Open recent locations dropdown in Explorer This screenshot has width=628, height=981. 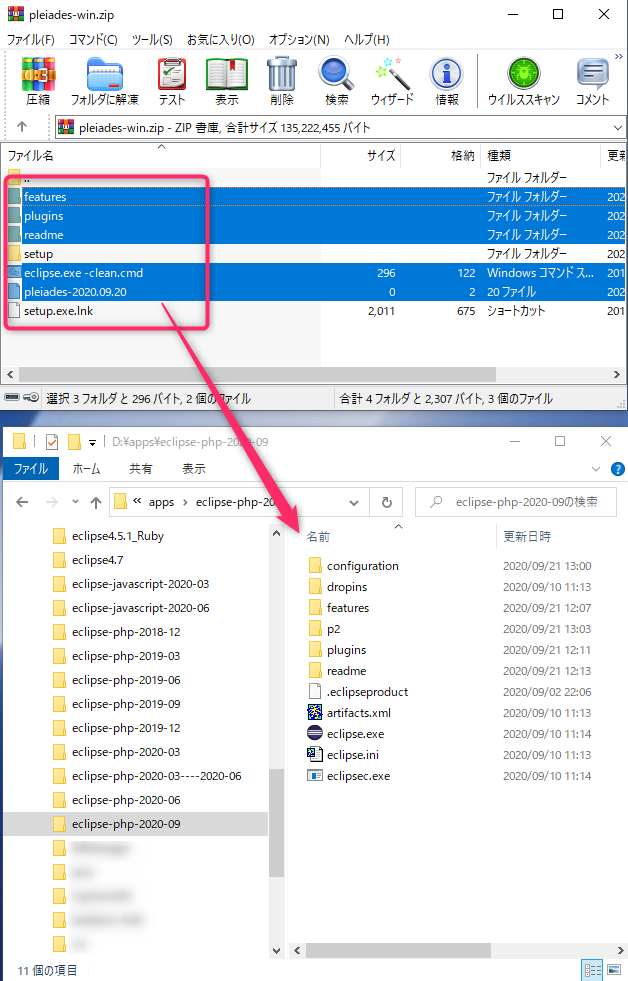[x=76, y=502]
